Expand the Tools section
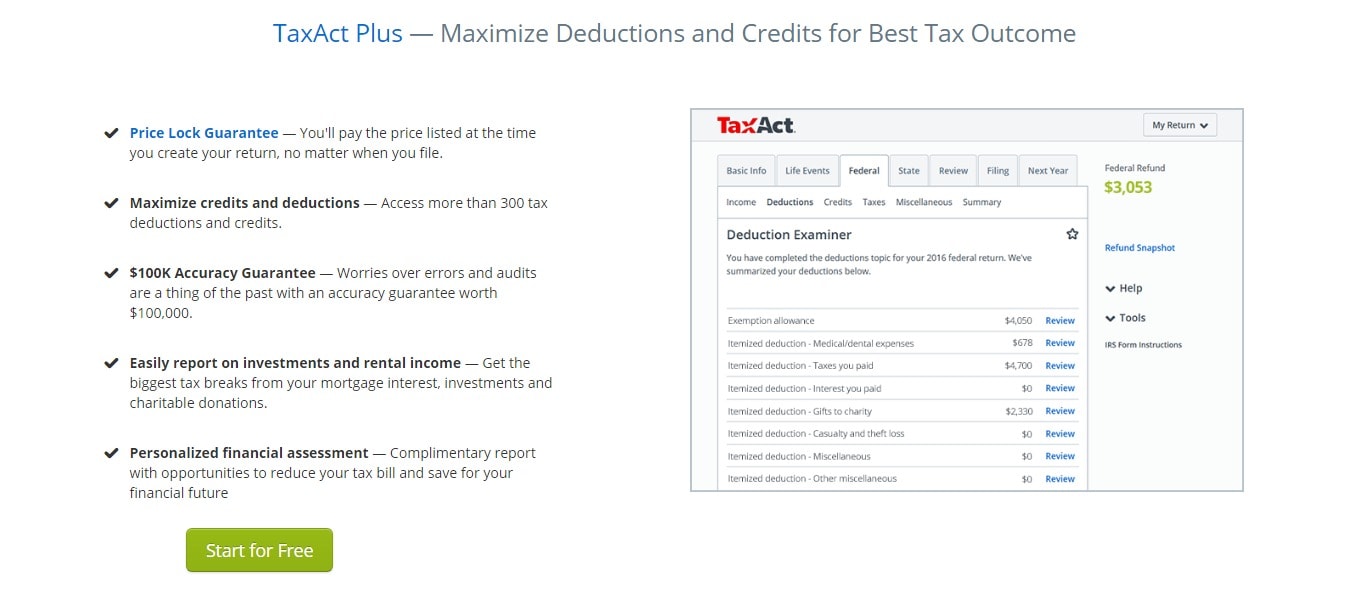This screenshot has height=596, width=1349. click(x=1126, y=318)
